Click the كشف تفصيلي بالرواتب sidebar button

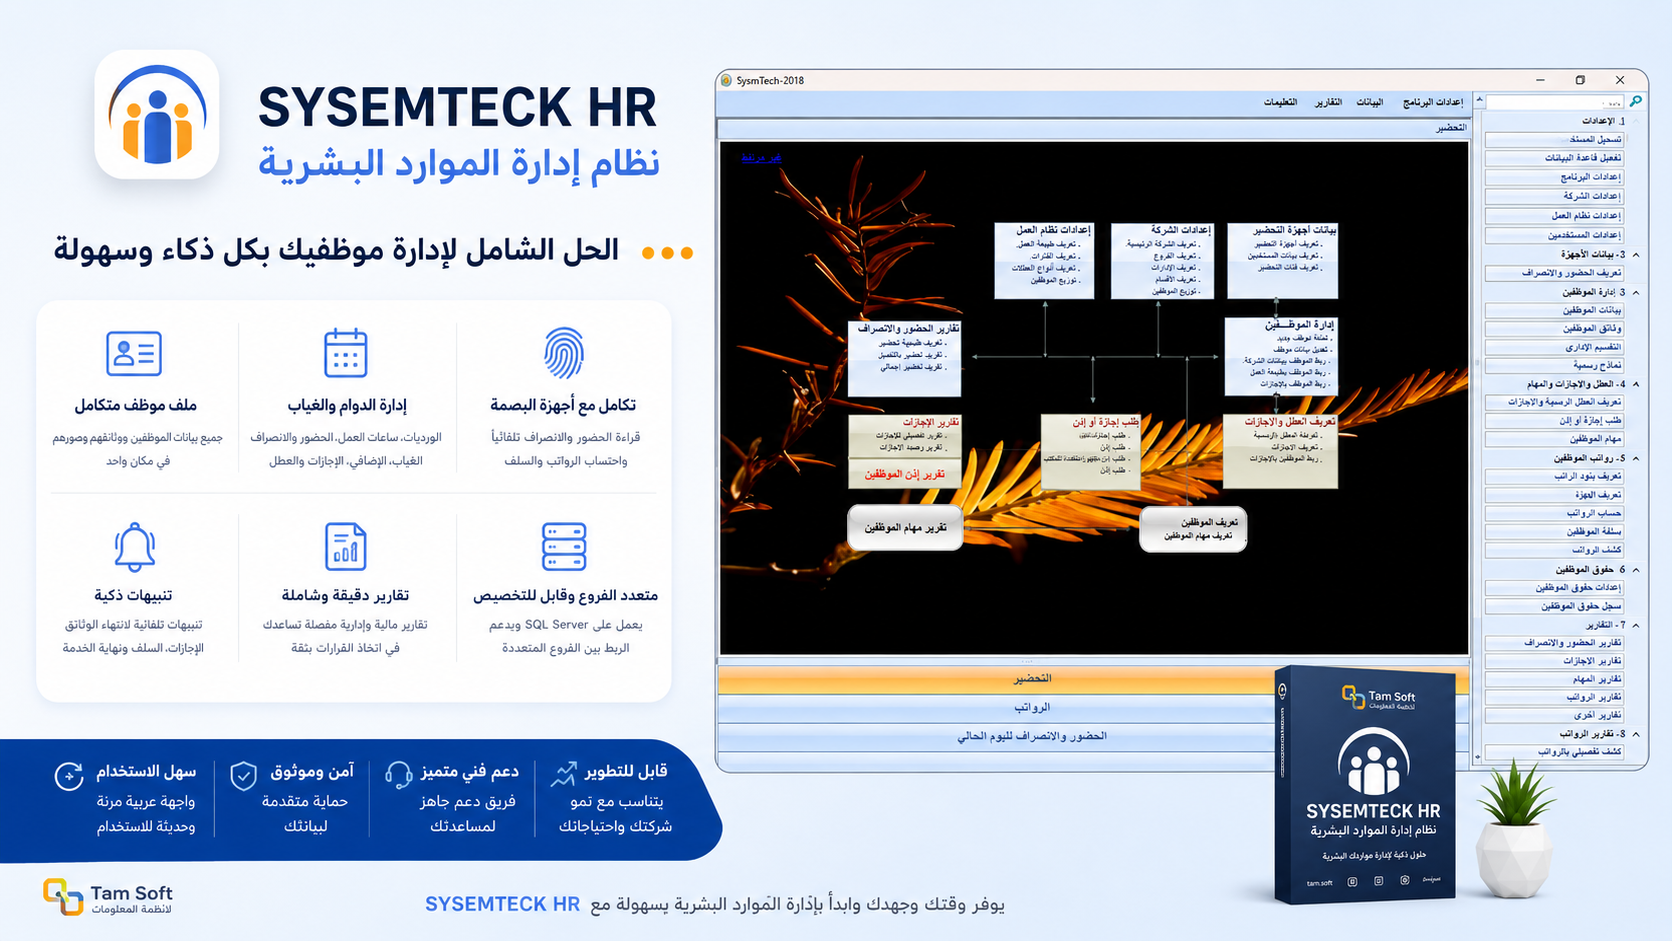click(x=1554, y=751)
